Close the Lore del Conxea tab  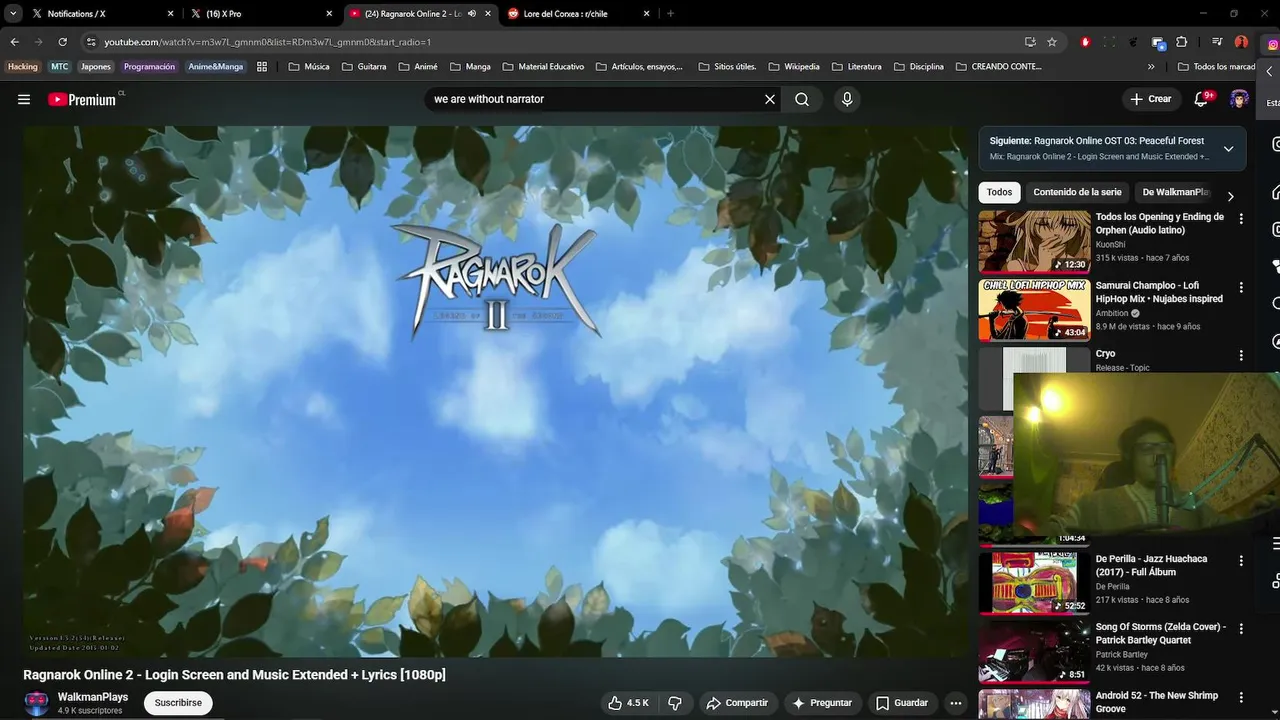point(647,14)
